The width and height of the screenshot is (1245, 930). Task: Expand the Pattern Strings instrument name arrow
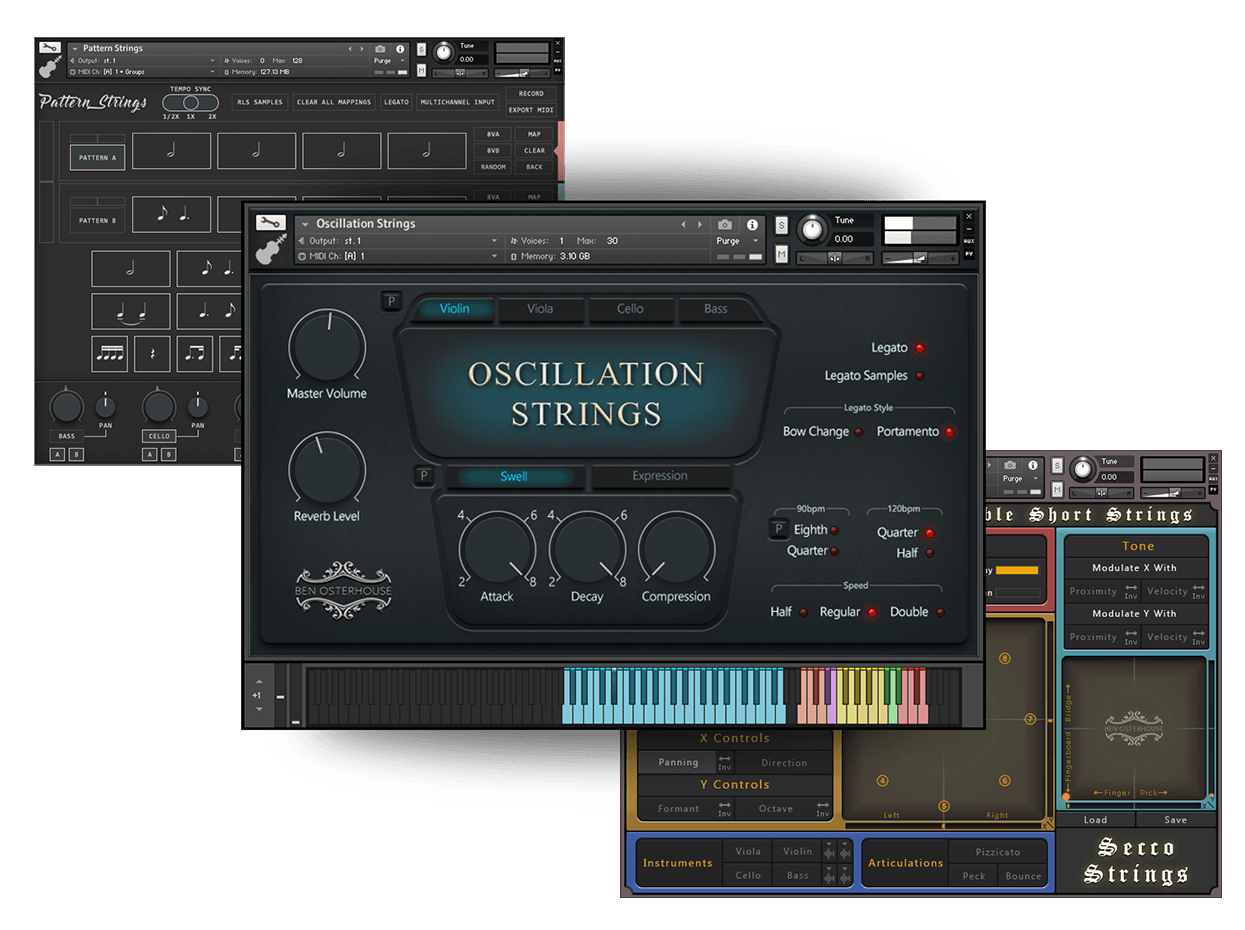tap(74, 48)
